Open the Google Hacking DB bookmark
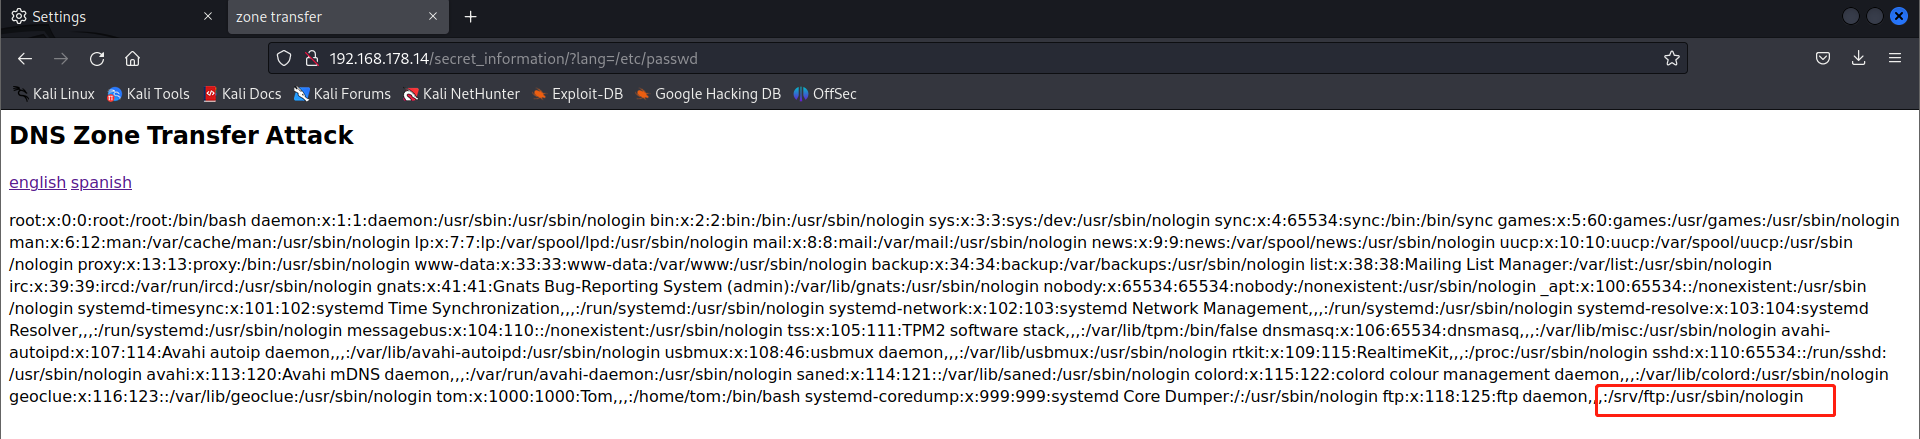Image resolution: width=1920 pixels, height=439 pixels. point(708,94)
